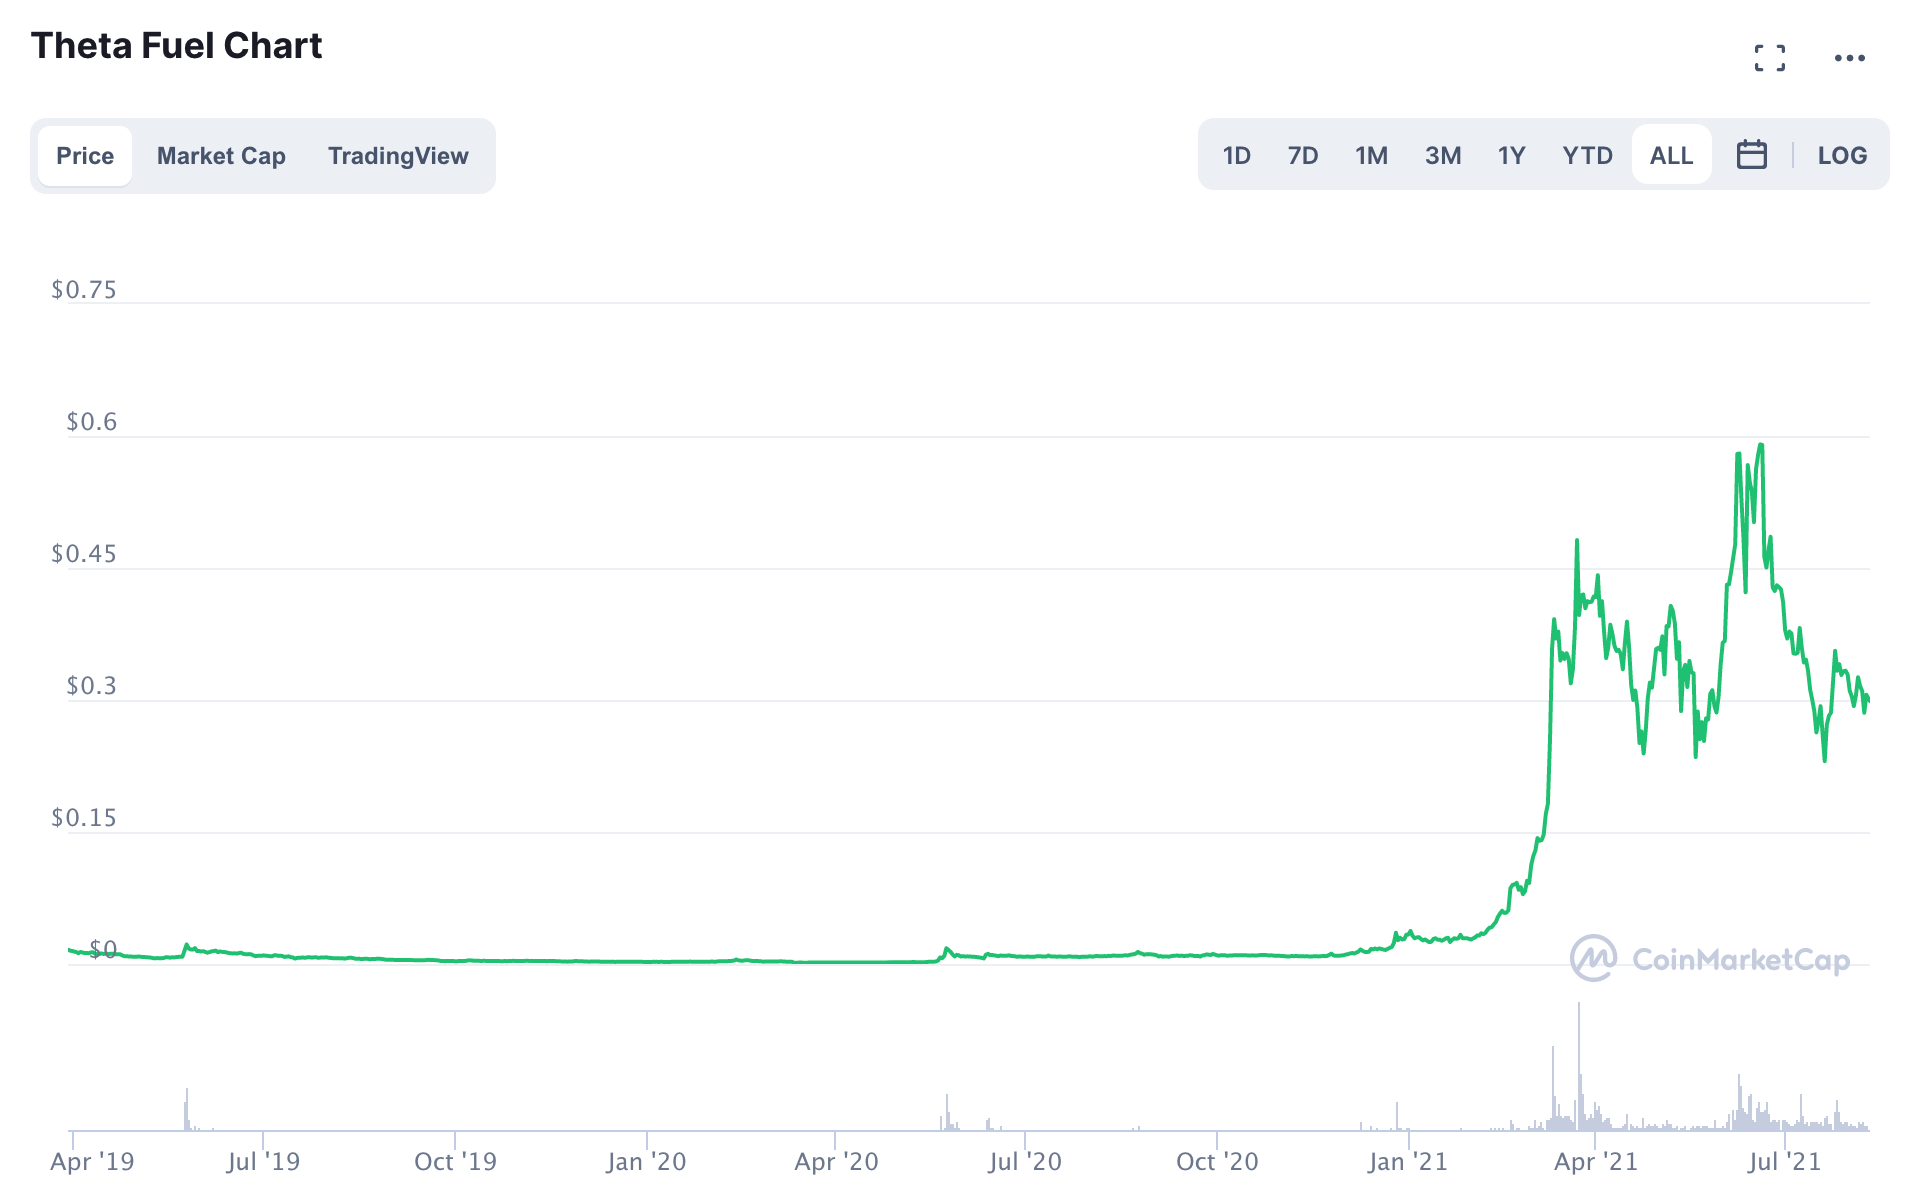
Task: Click the Jan '21 timeline marker
Action: (x=1407, y=1161)
